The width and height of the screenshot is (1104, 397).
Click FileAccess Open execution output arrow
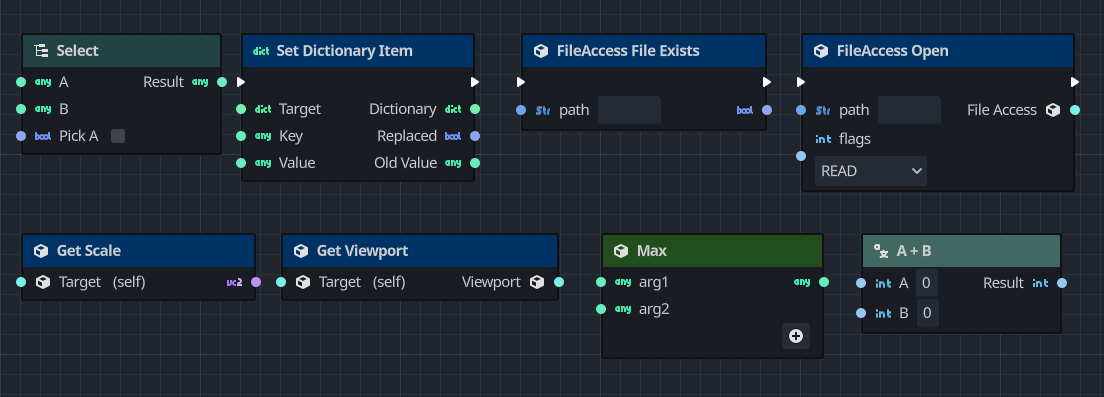tap(1074, 82)
